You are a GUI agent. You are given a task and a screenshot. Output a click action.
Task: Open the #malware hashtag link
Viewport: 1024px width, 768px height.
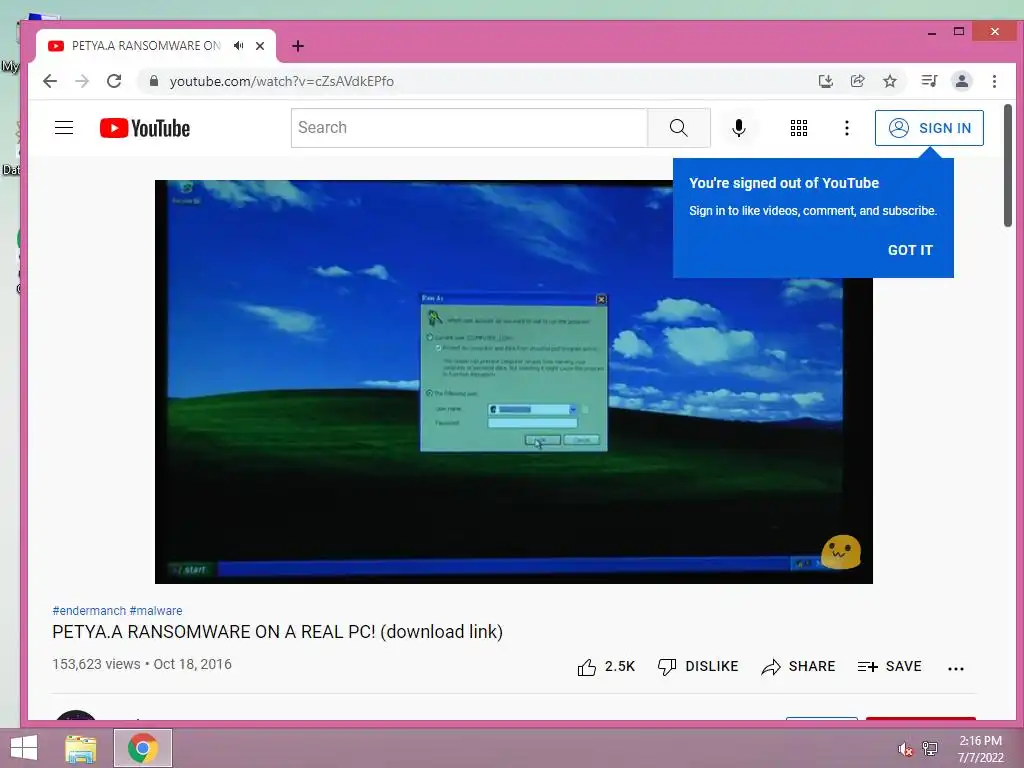(155, 611)
